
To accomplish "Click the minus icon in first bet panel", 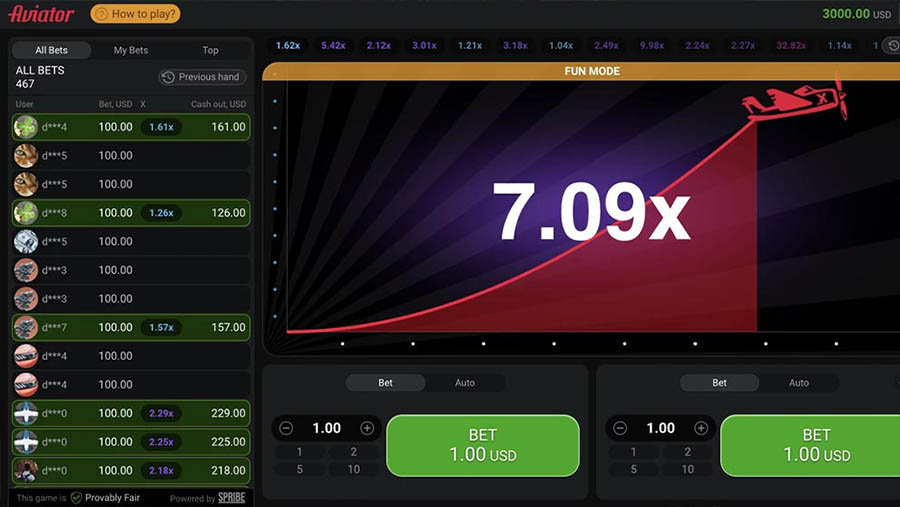I will tap(286, 428).
